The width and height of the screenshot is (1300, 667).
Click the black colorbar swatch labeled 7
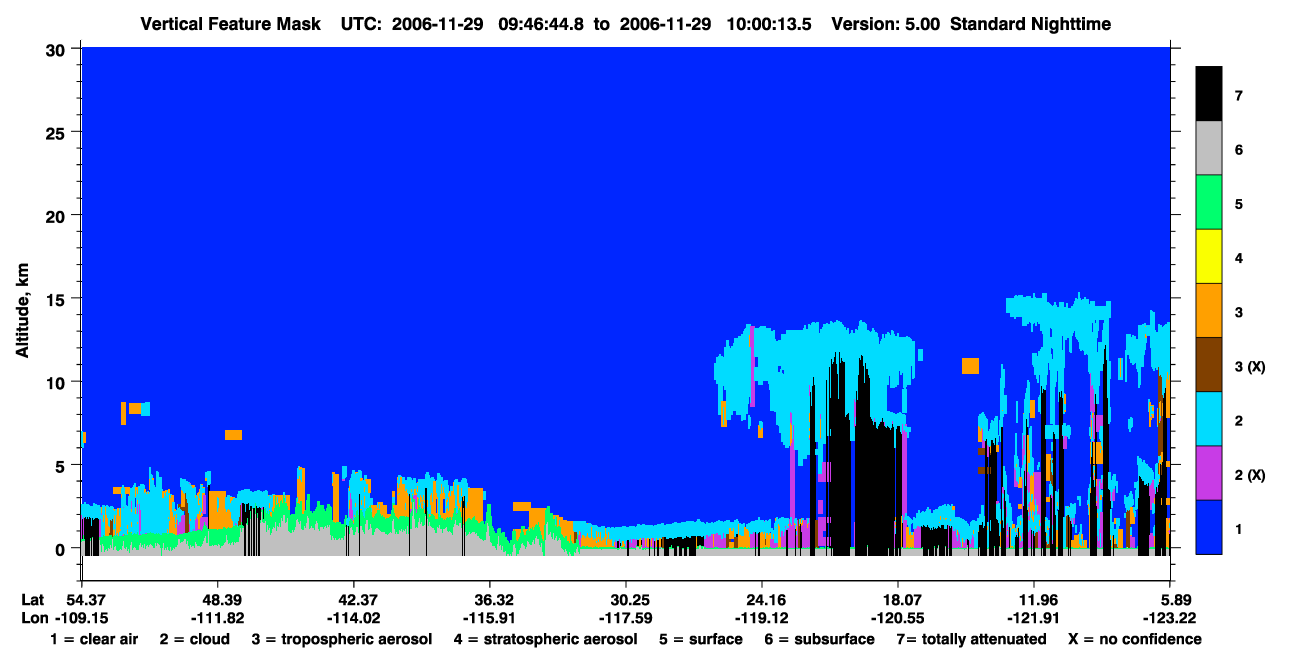point(1209,94)
